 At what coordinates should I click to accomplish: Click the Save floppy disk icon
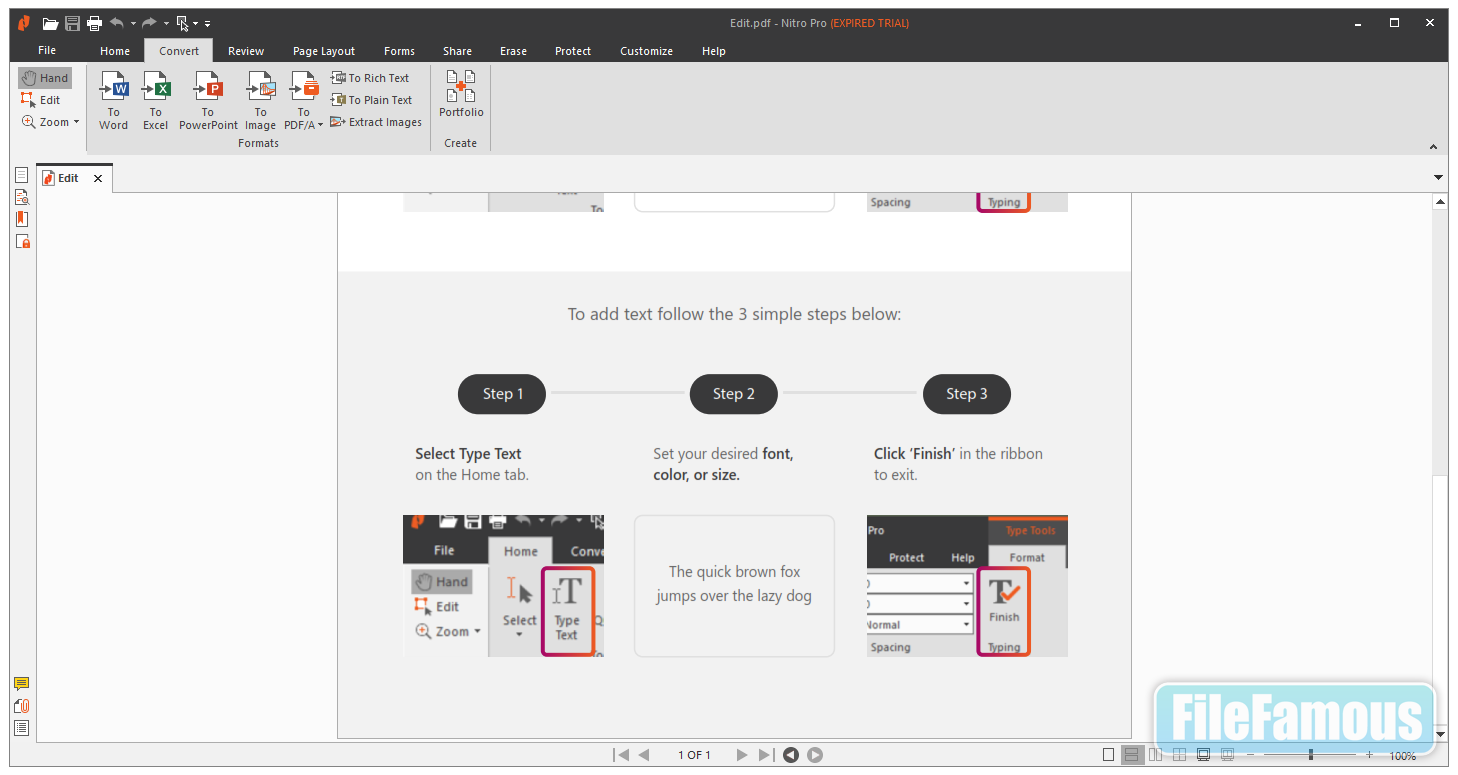click(x=72, y=23)
